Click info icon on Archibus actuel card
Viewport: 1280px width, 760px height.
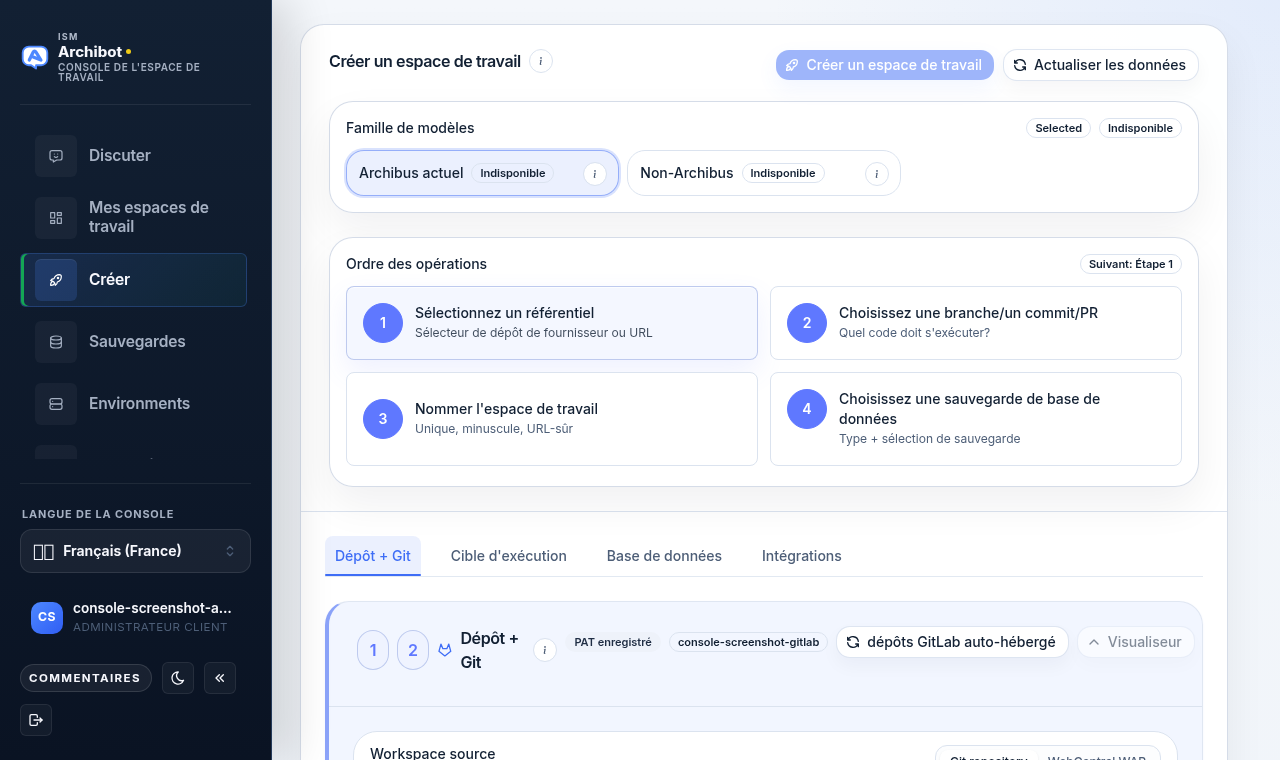pos(595,174)
